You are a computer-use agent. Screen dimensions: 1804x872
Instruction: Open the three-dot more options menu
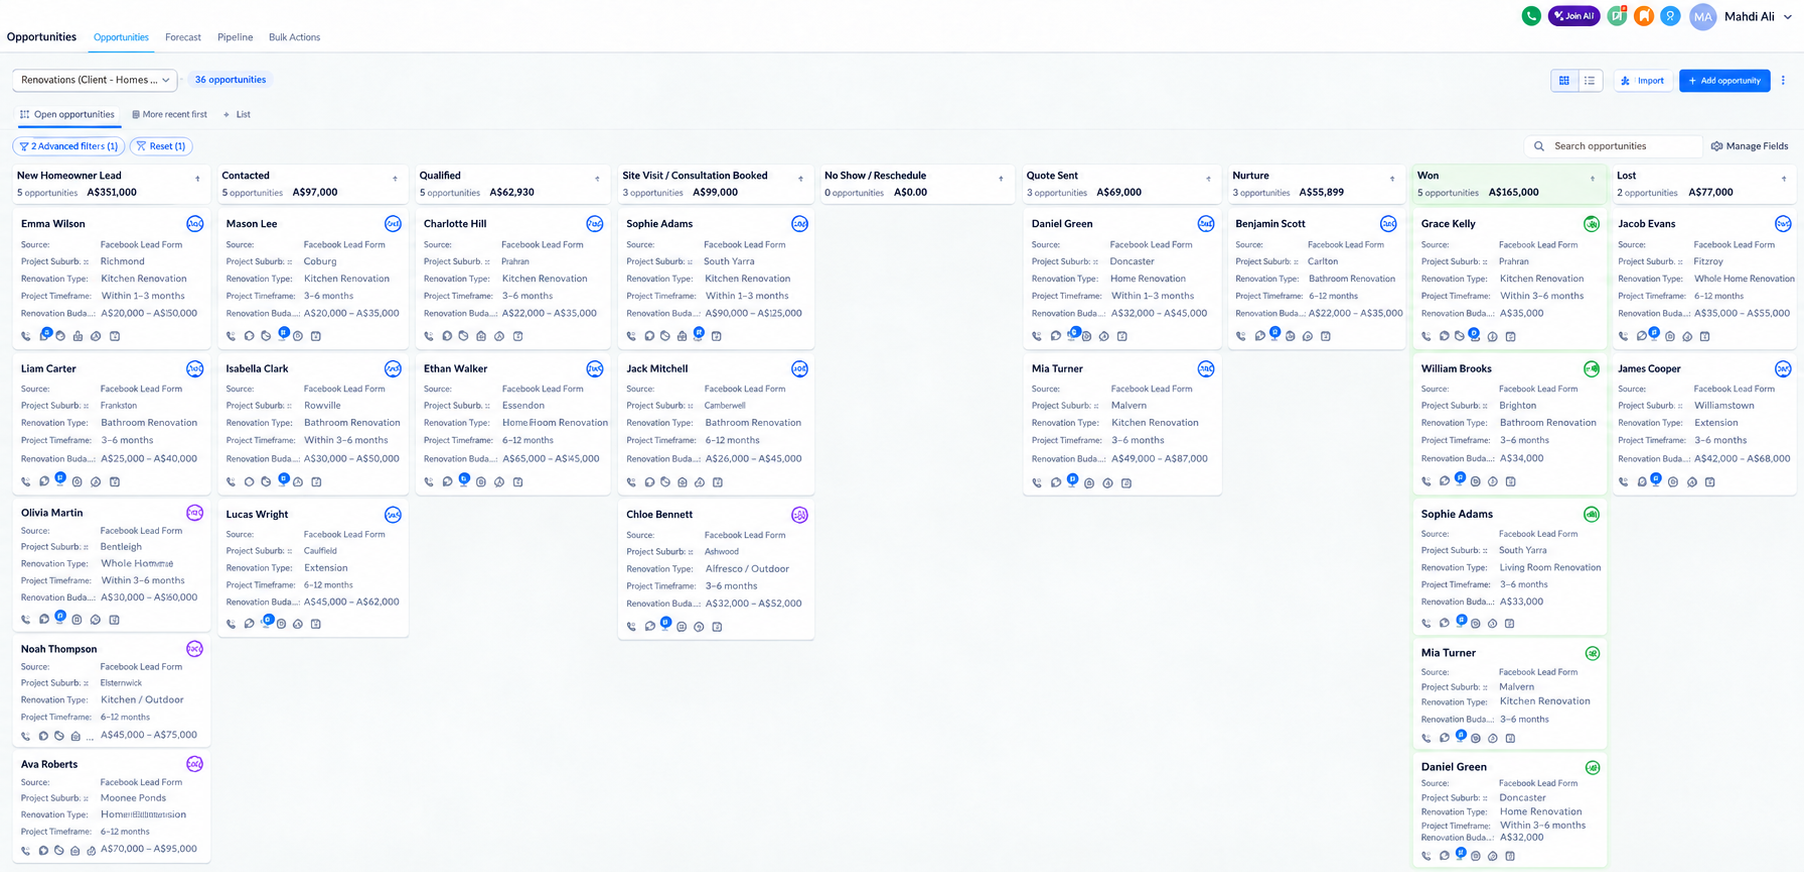pyautogui.click(x=1783, y=80)
